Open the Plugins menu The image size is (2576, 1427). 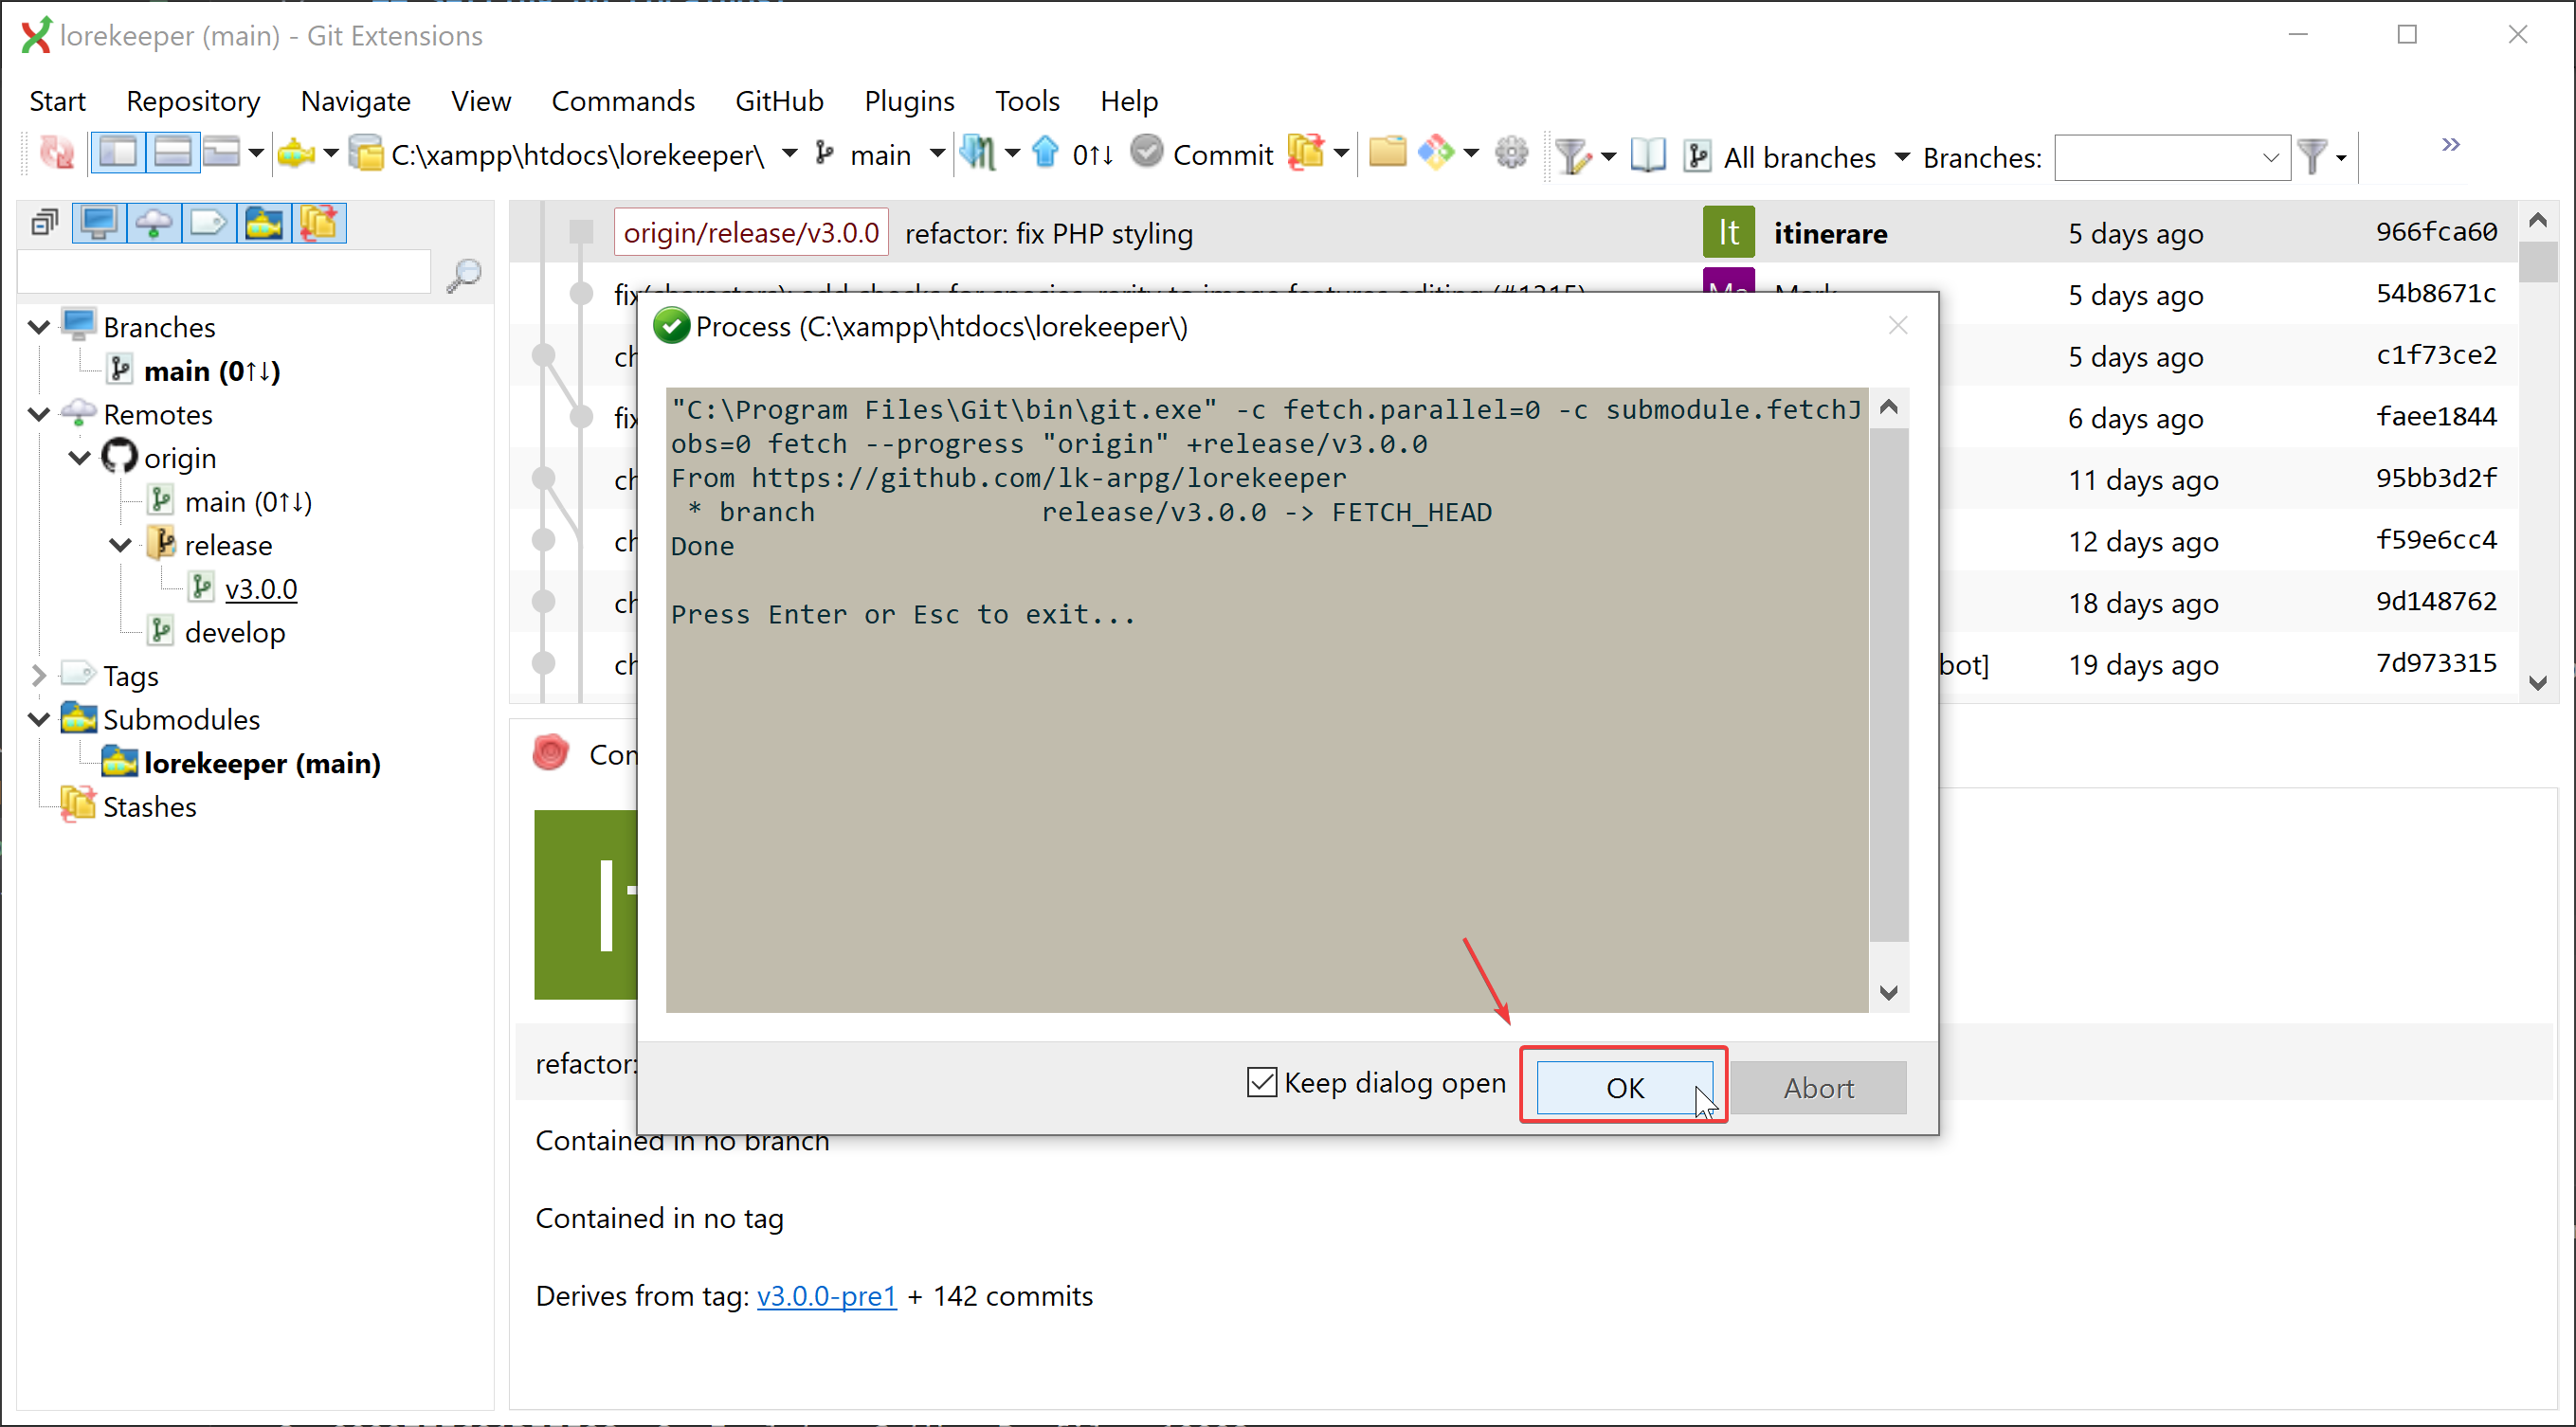pyautogui.click(x=908, y=101)
